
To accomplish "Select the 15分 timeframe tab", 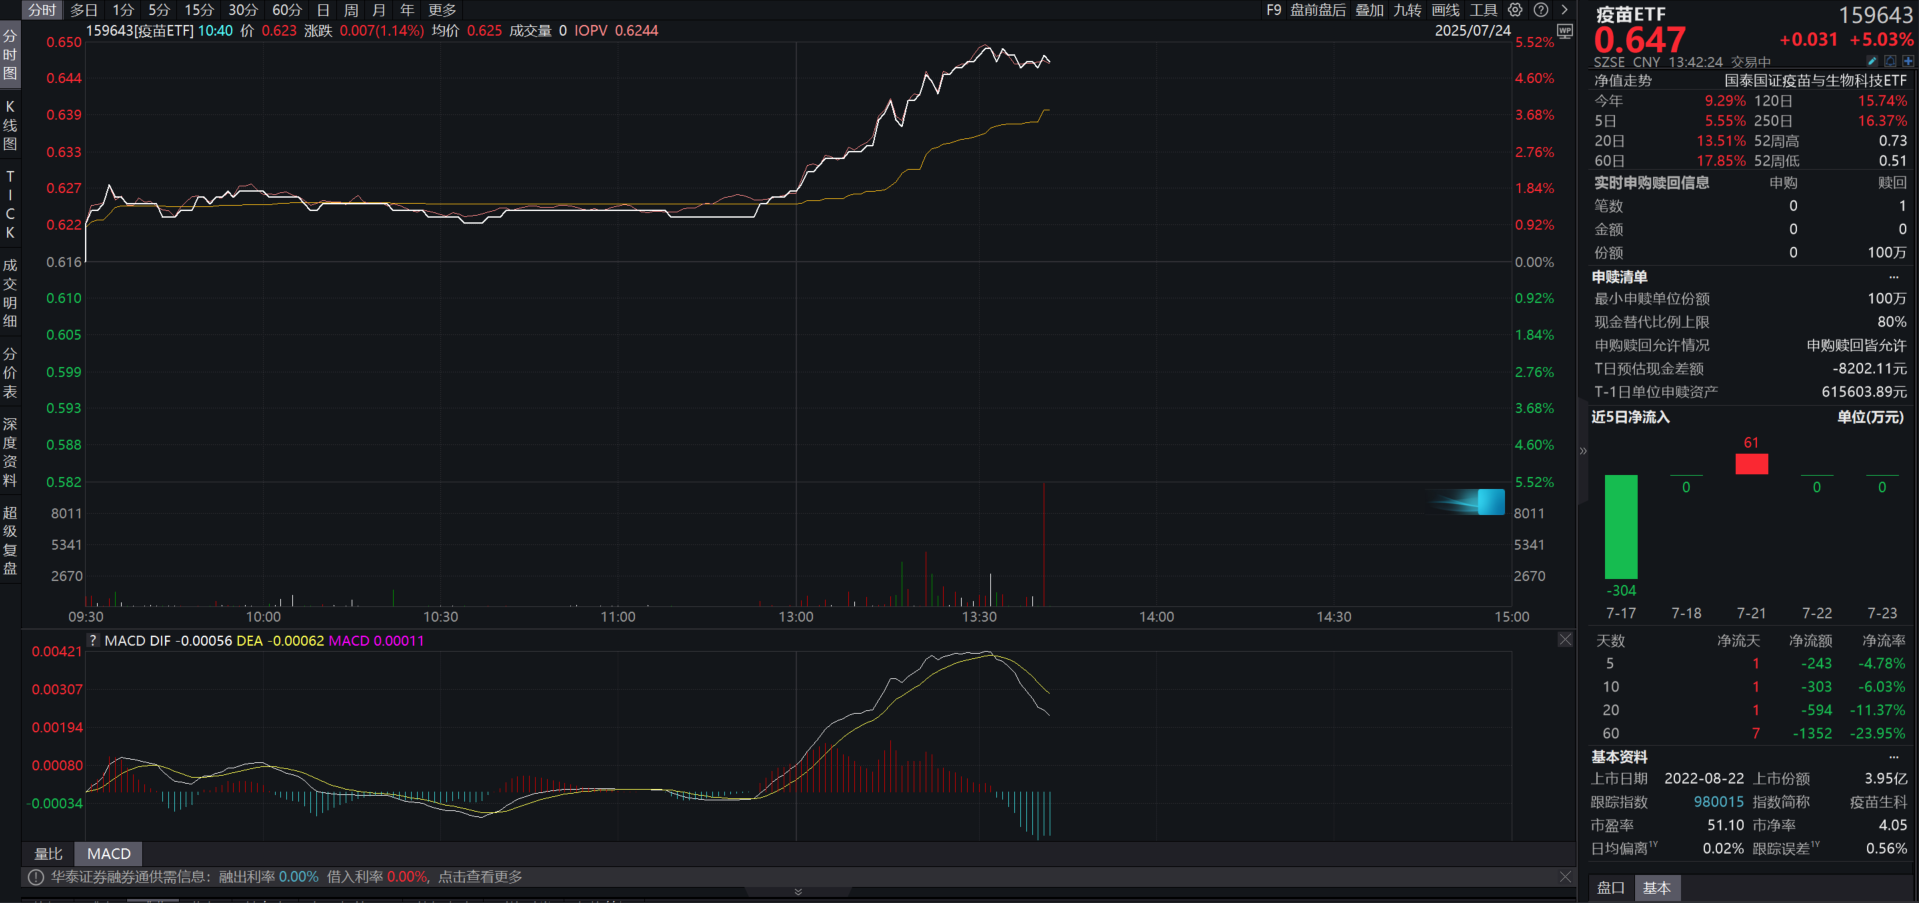I will pyautogui.click(x=199, y=10).
